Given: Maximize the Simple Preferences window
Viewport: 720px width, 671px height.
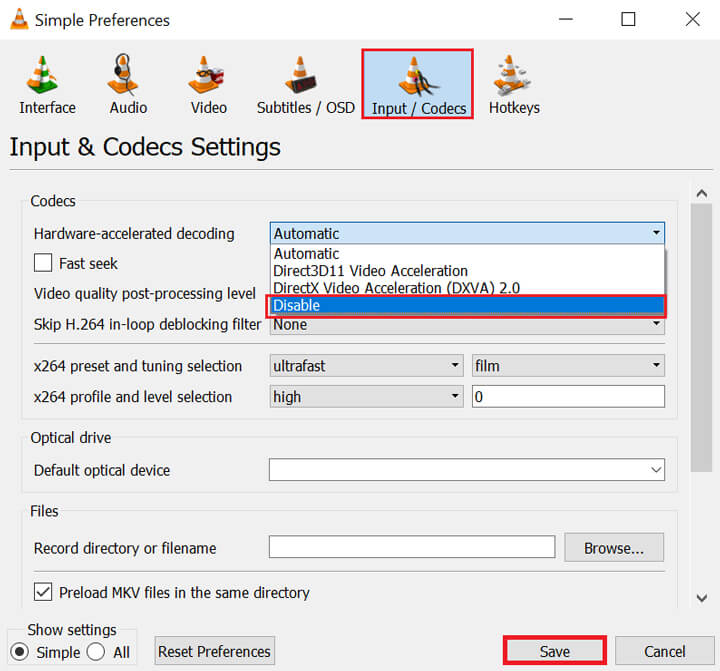Looking at the screenshot, I should 628,19.
